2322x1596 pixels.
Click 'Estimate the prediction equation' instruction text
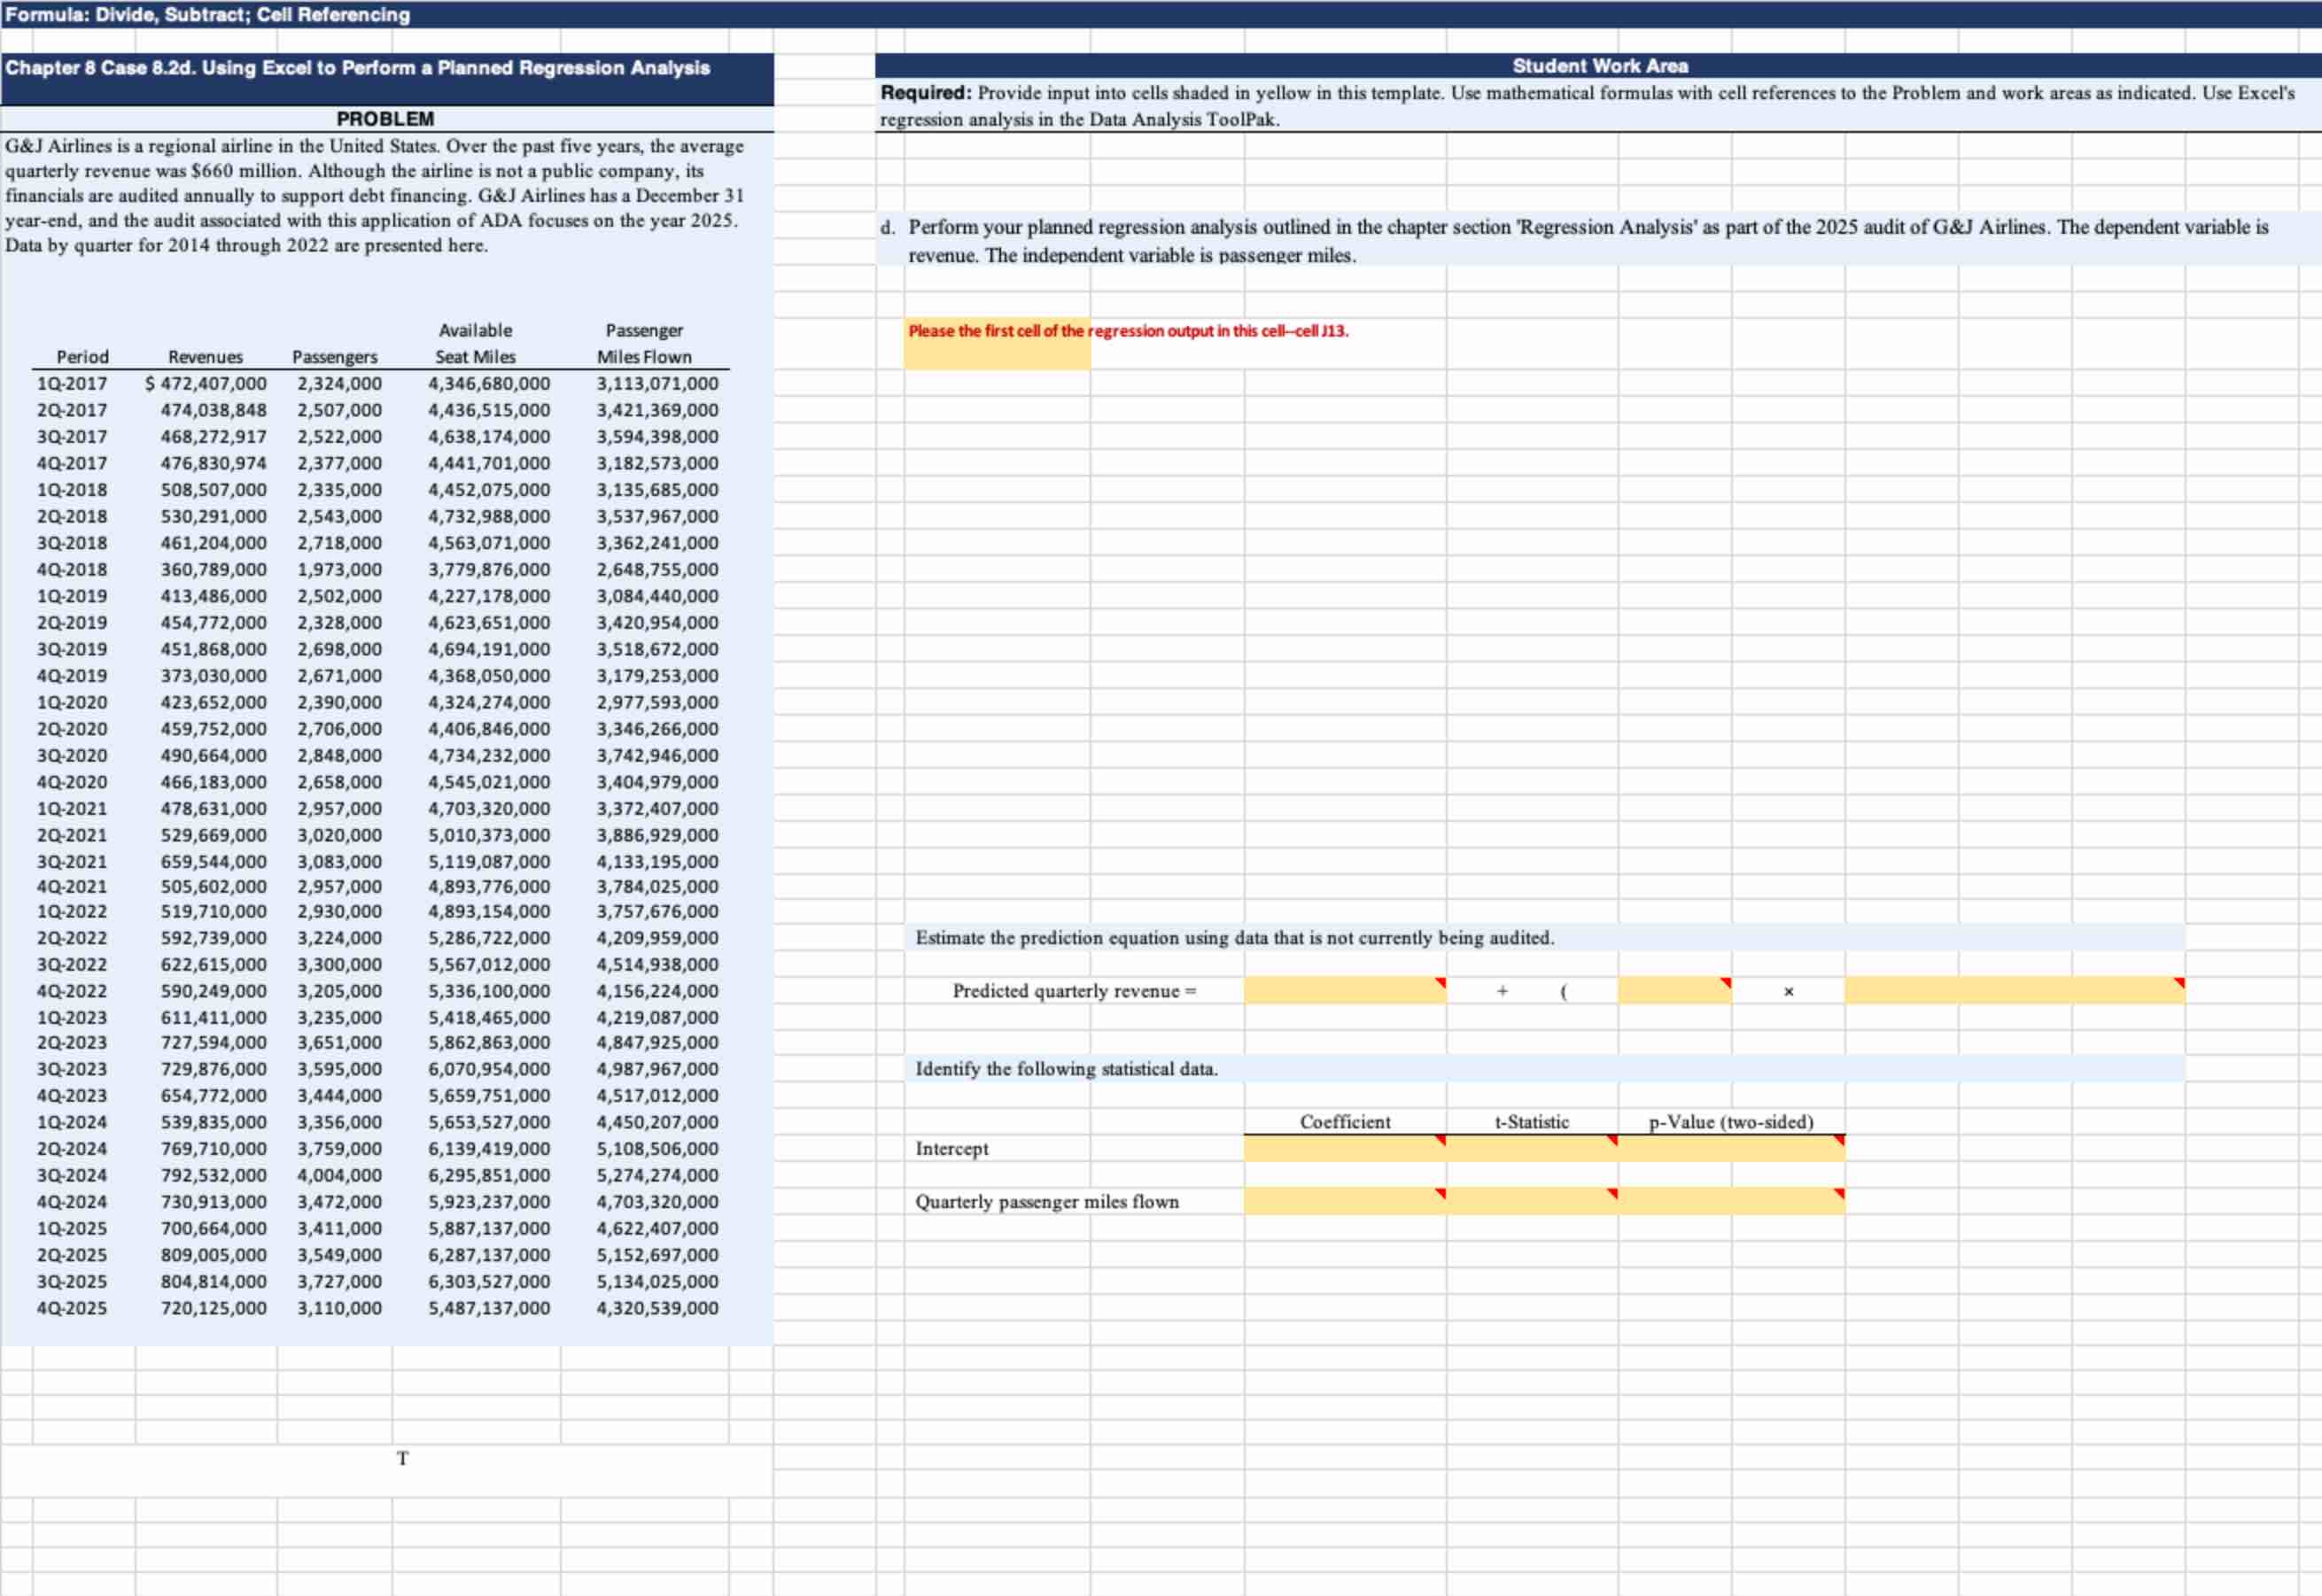click(1235, 938)
